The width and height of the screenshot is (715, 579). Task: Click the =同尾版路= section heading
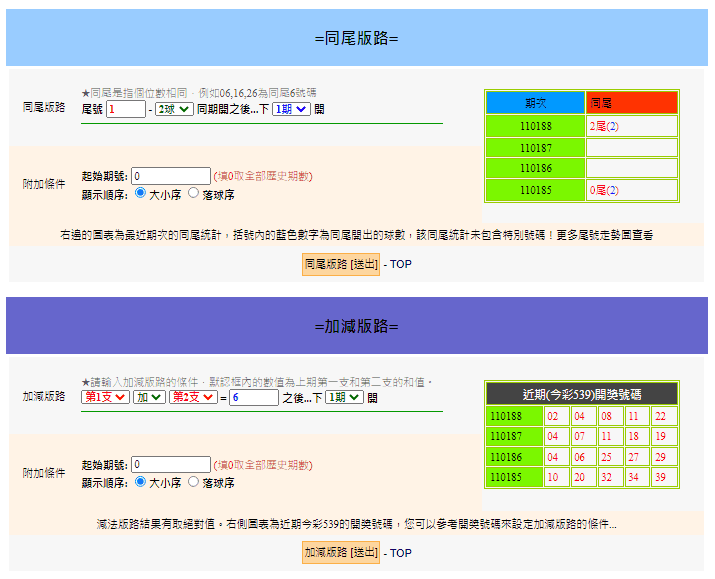[x=357, y=38]
